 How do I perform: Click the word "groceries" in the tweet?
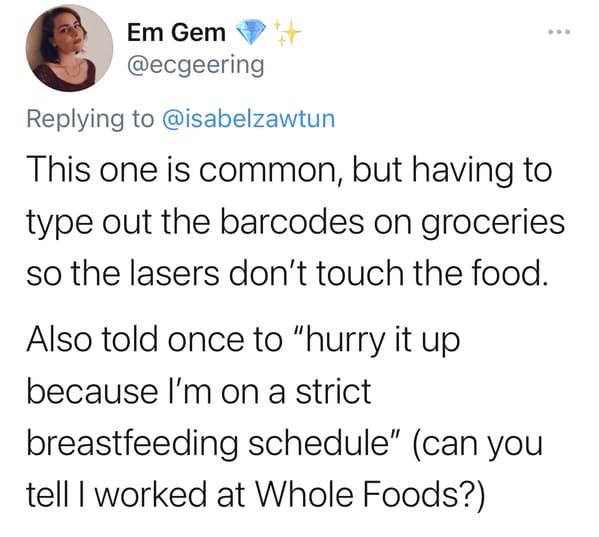point(493,223)
